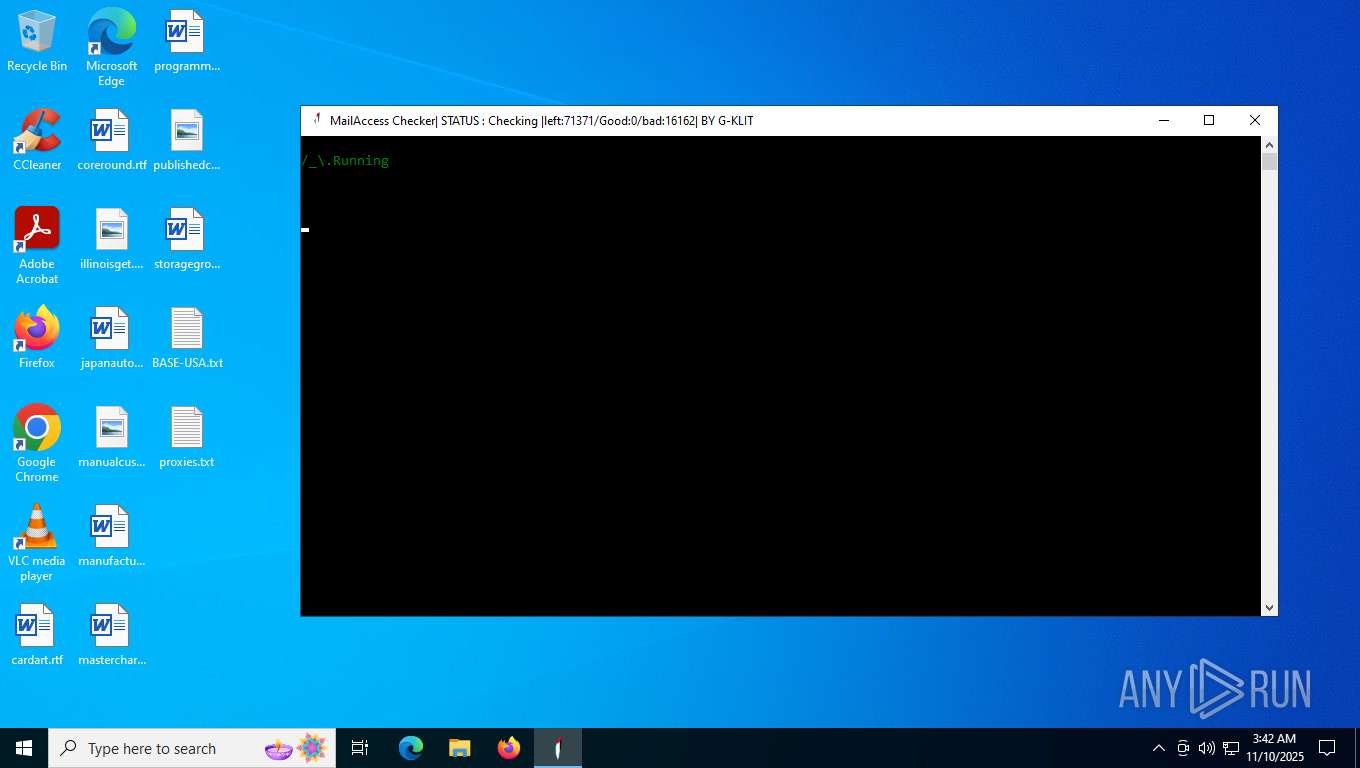Viewport: 1360px width, 768px height.
Task: Open File Explorer from the taskbar
Action: coord(460,748)
